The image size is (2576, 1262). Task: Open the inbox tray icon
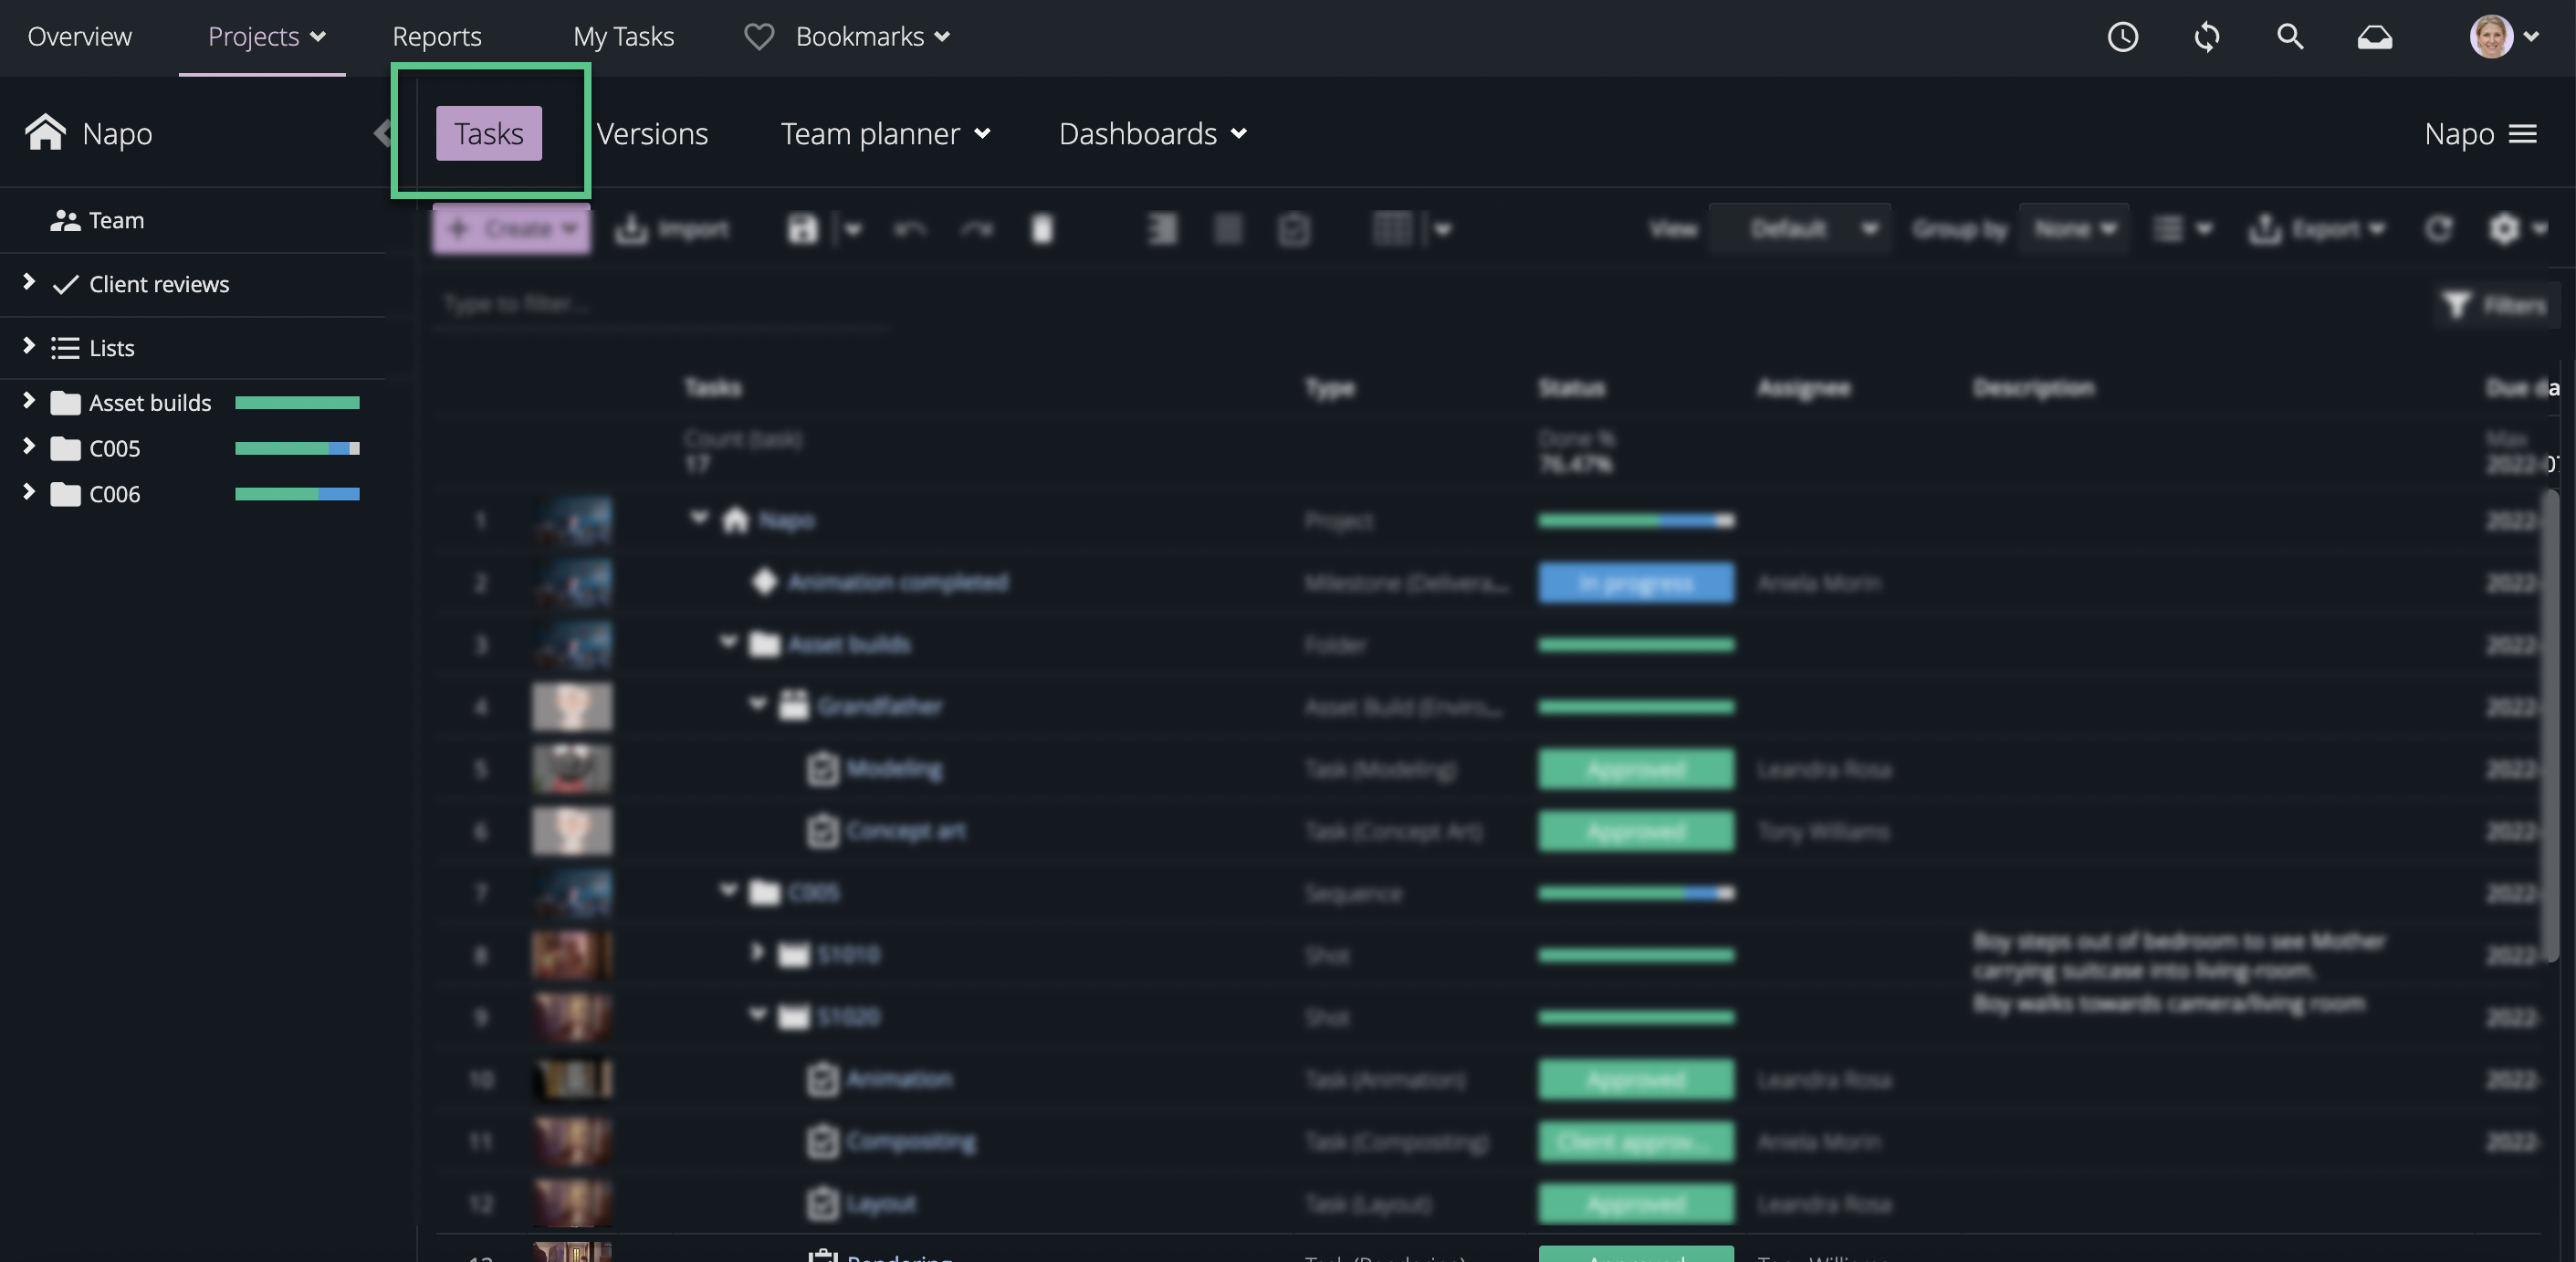pos(2374,37)
